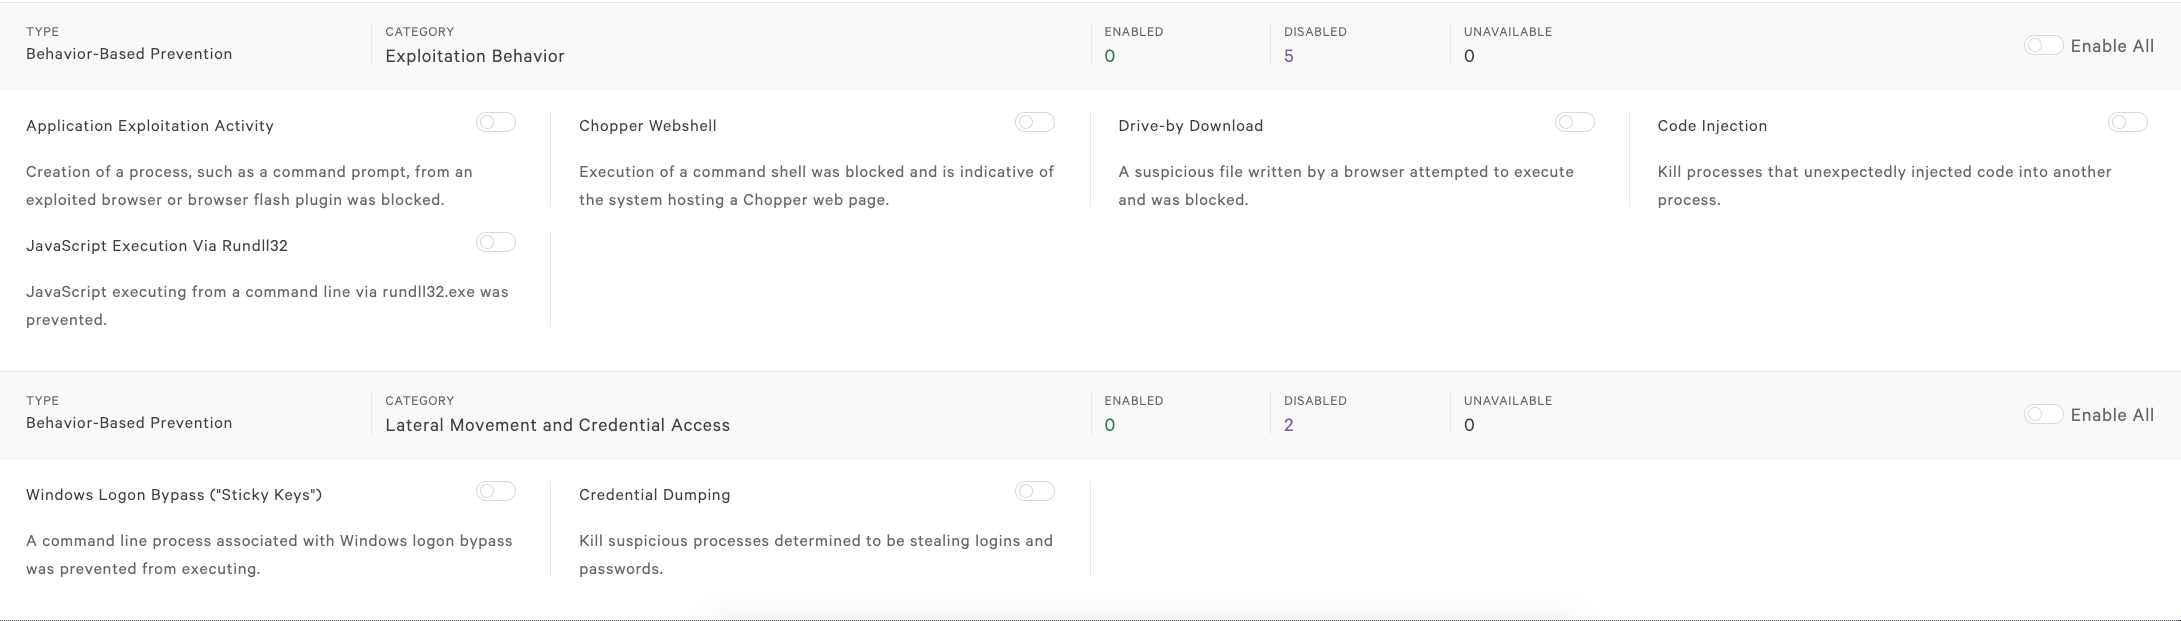Click the JavaScript Execution Via Rundll32 title
The image size is (2181, 621).
click(x=157, y=246)
